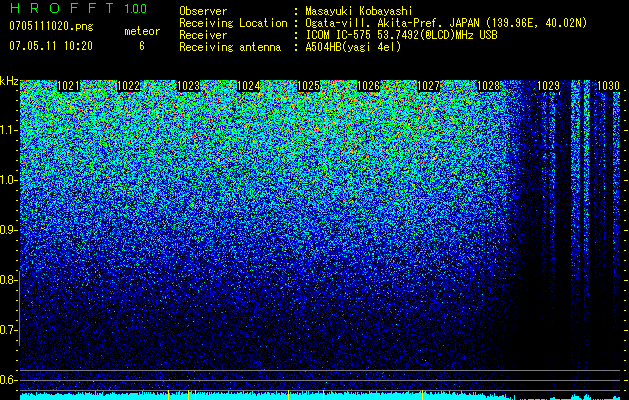Click the 1026 time marker
Viewport: 629px width, 400px height.
(368, 86)
